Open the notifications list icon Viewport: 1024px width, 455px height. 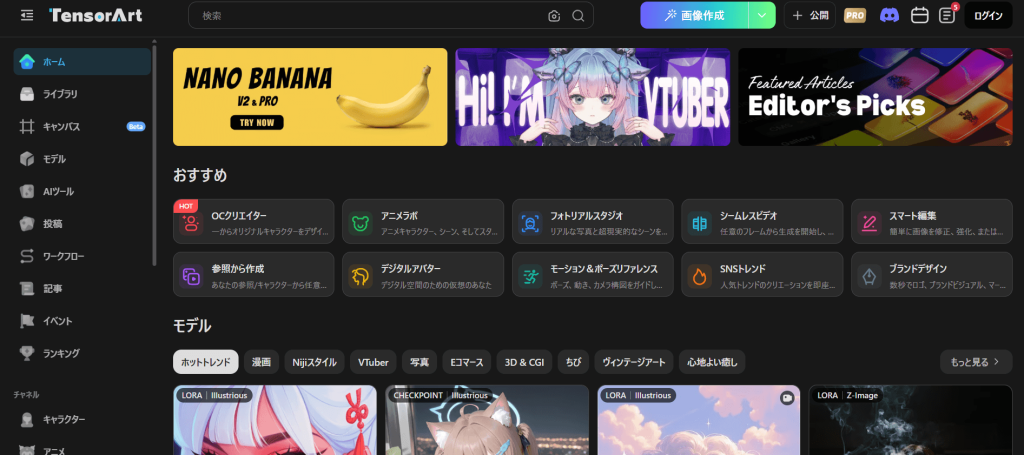947,15
